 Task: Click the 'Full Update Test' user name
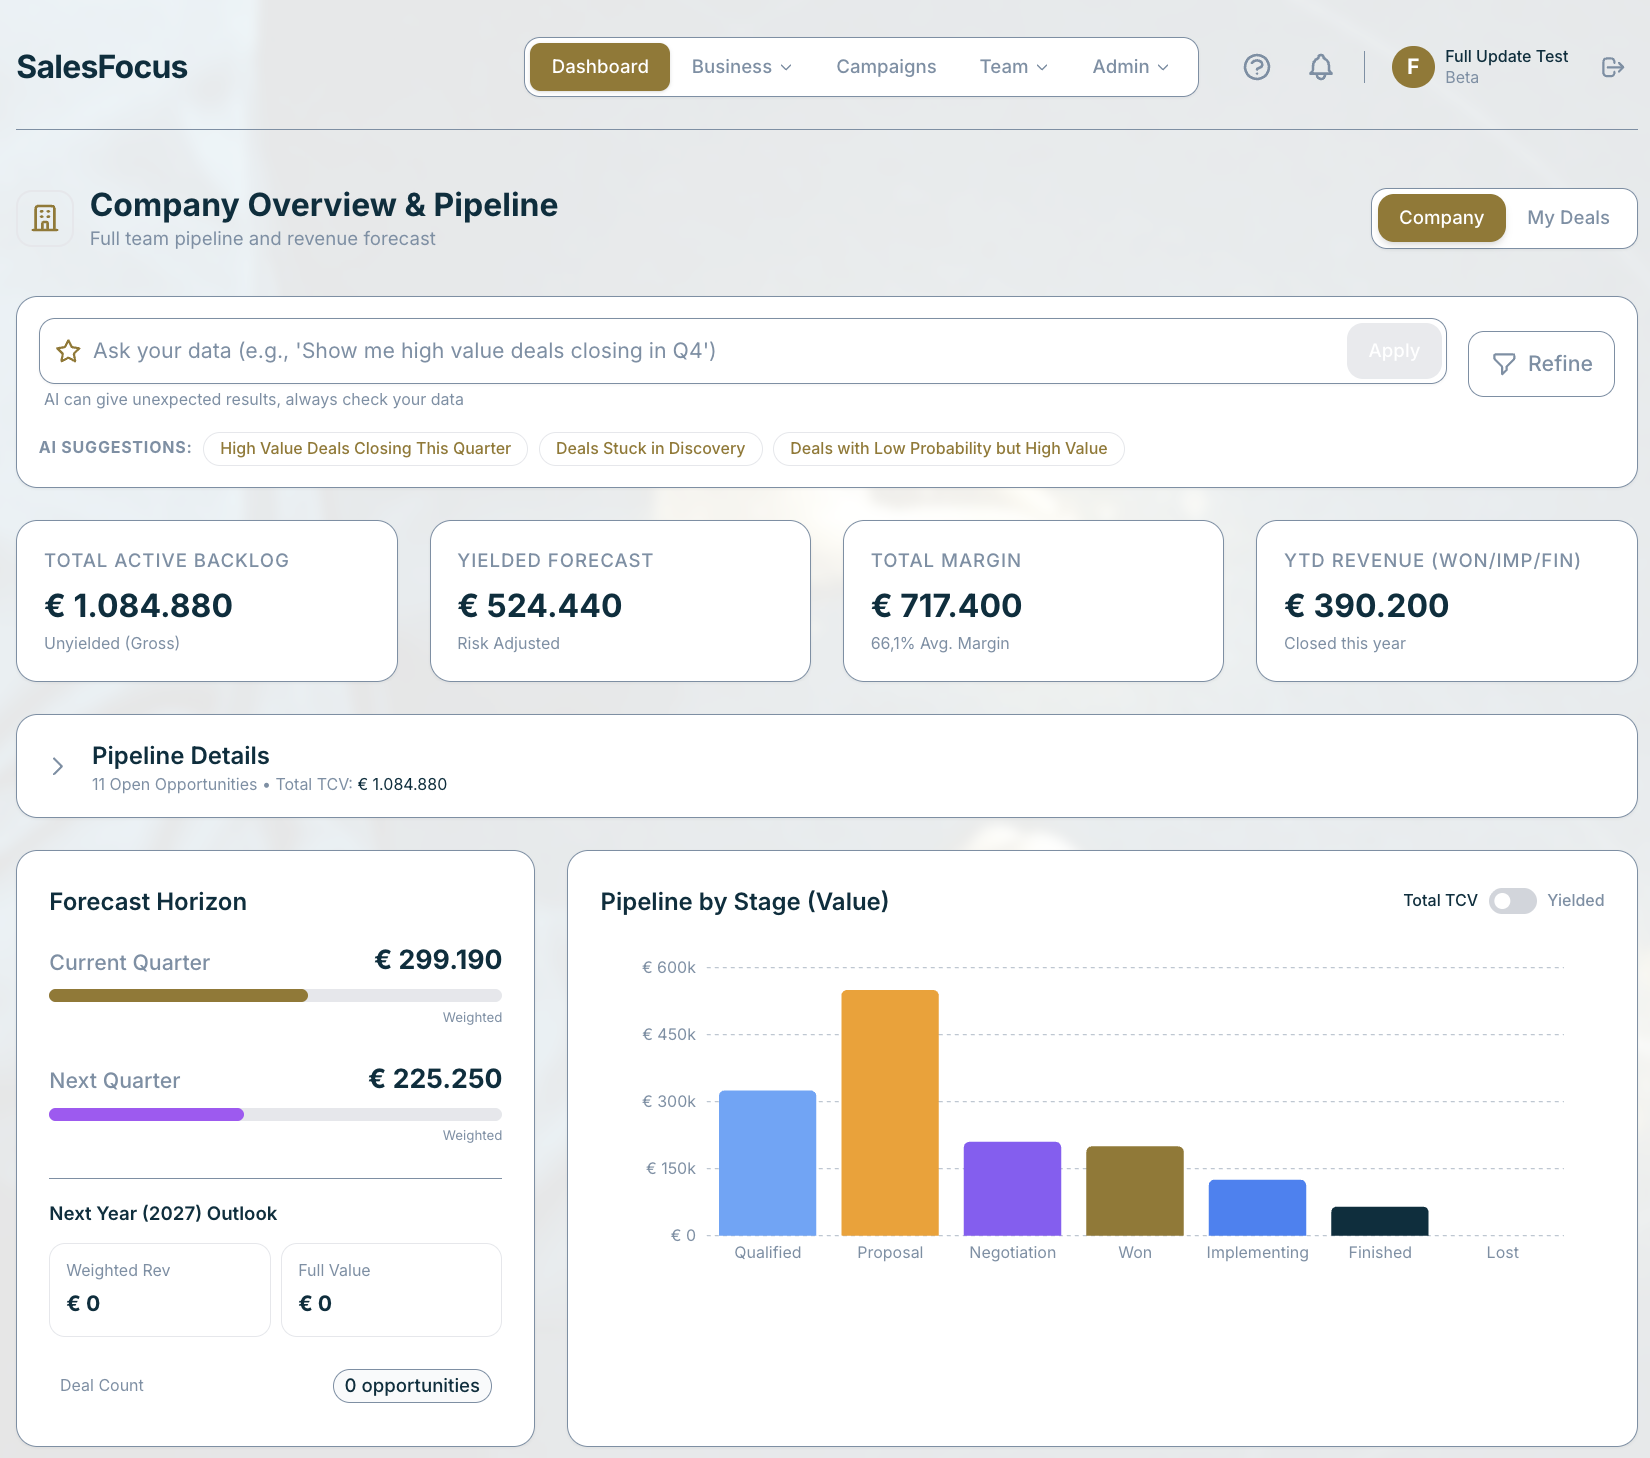click(x=1506, y=57)
